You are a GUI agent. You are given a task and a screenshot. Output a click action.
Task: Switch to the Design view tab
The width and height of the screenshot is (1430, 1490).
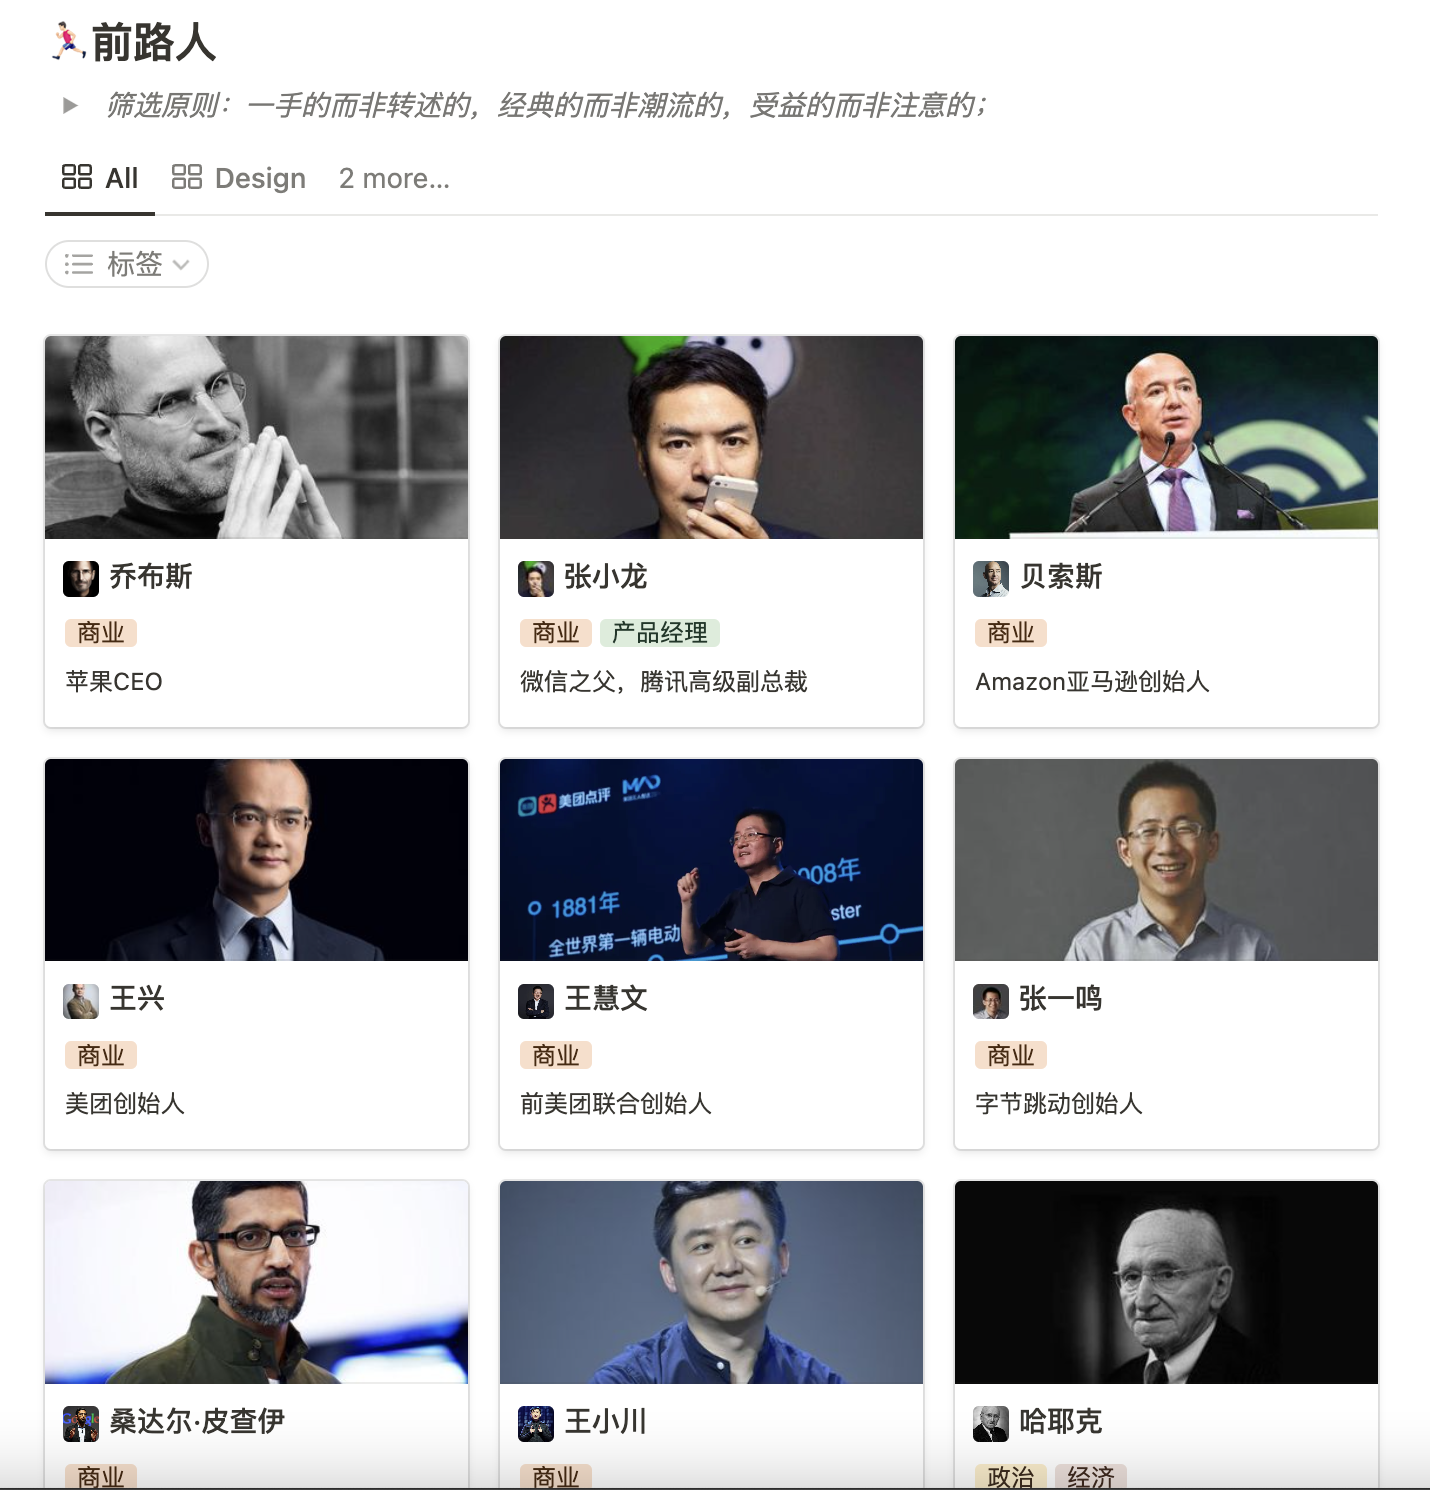pos(239,178)
